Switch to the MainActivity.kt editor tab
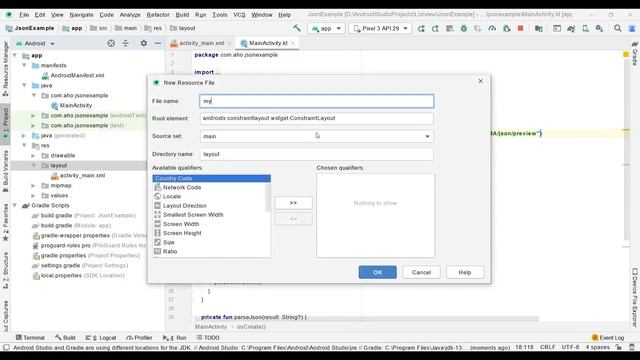 pyautogui.click(x=268, y=43)
